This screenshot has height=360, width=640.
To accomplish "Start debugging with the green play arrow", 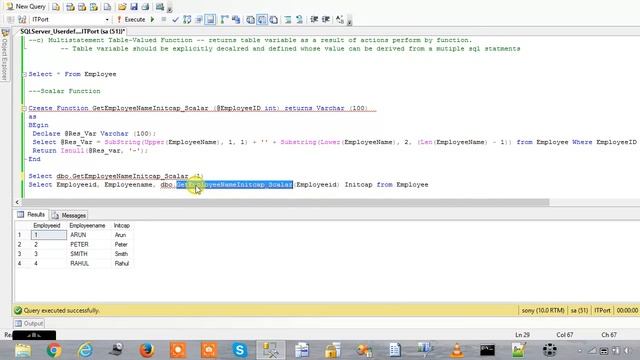I will tap(152, 20).
